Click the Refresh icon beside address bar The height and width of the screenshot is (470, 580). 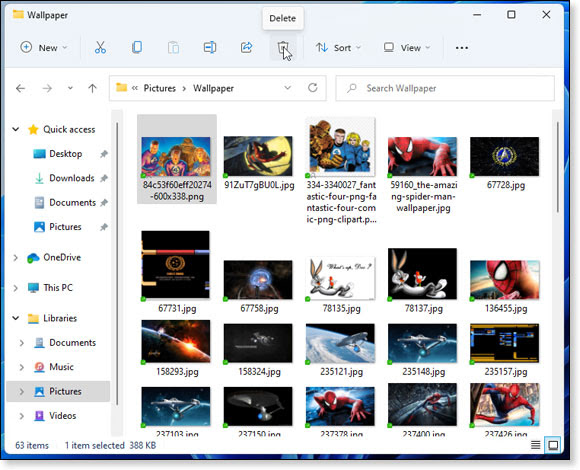[313, 88]
